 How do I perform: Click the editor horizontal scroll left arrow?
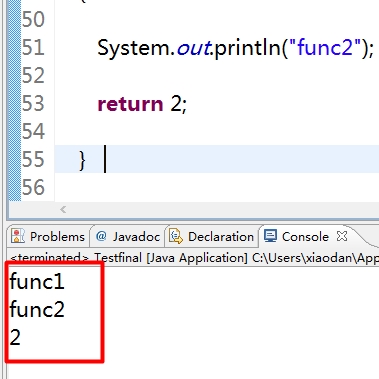63,209
